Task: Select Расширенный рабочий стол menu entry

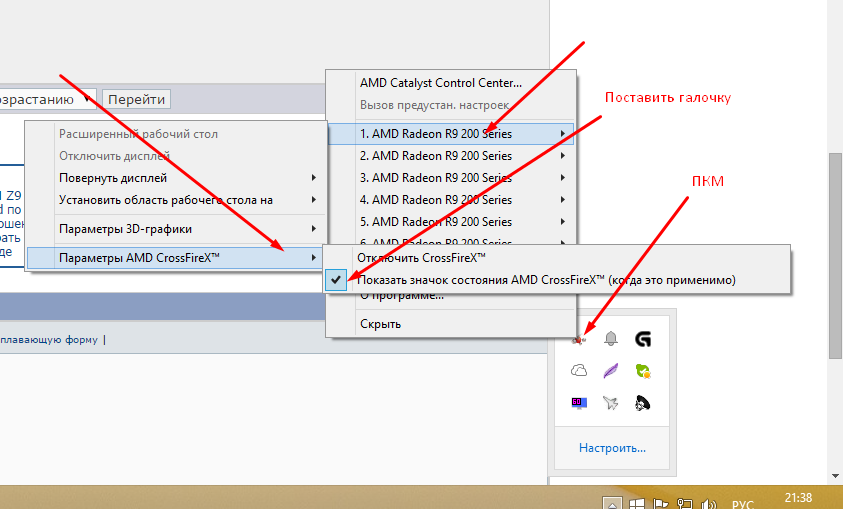Action: point(176,134)
